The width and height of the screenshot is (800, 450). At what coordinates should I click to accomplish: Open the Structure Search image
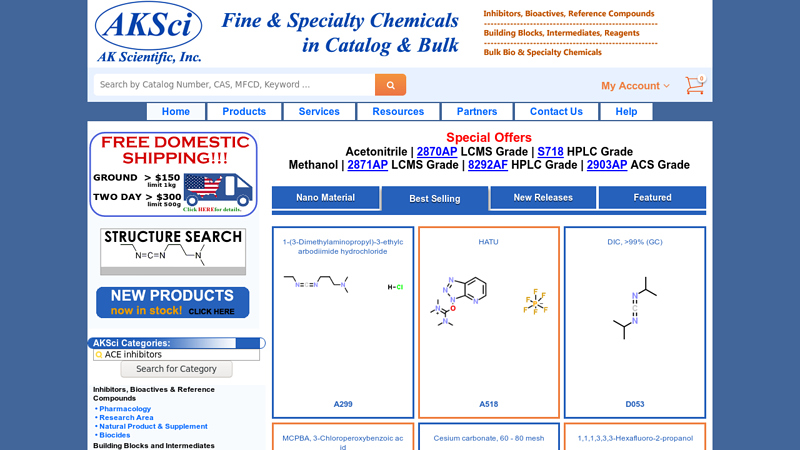pyautogui.click(x=173, y=251)
